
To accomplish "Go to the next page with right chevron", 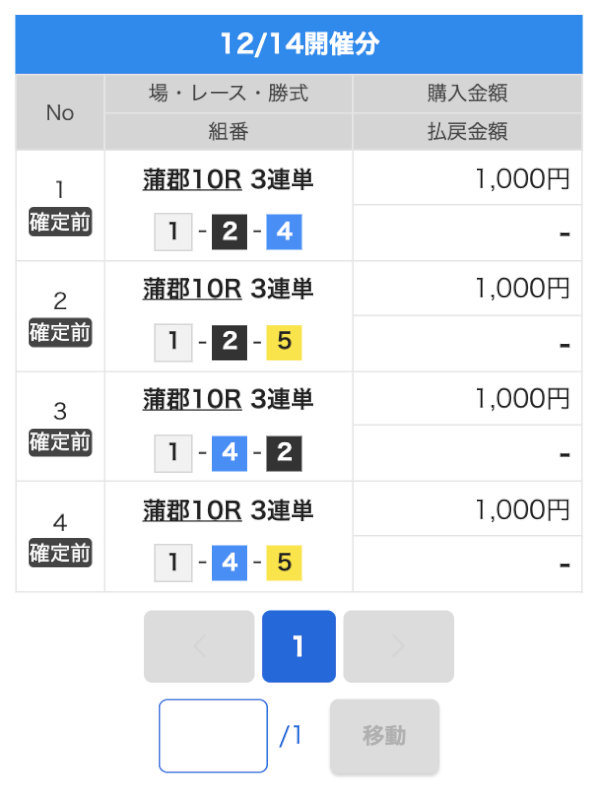I will (398, 646).
